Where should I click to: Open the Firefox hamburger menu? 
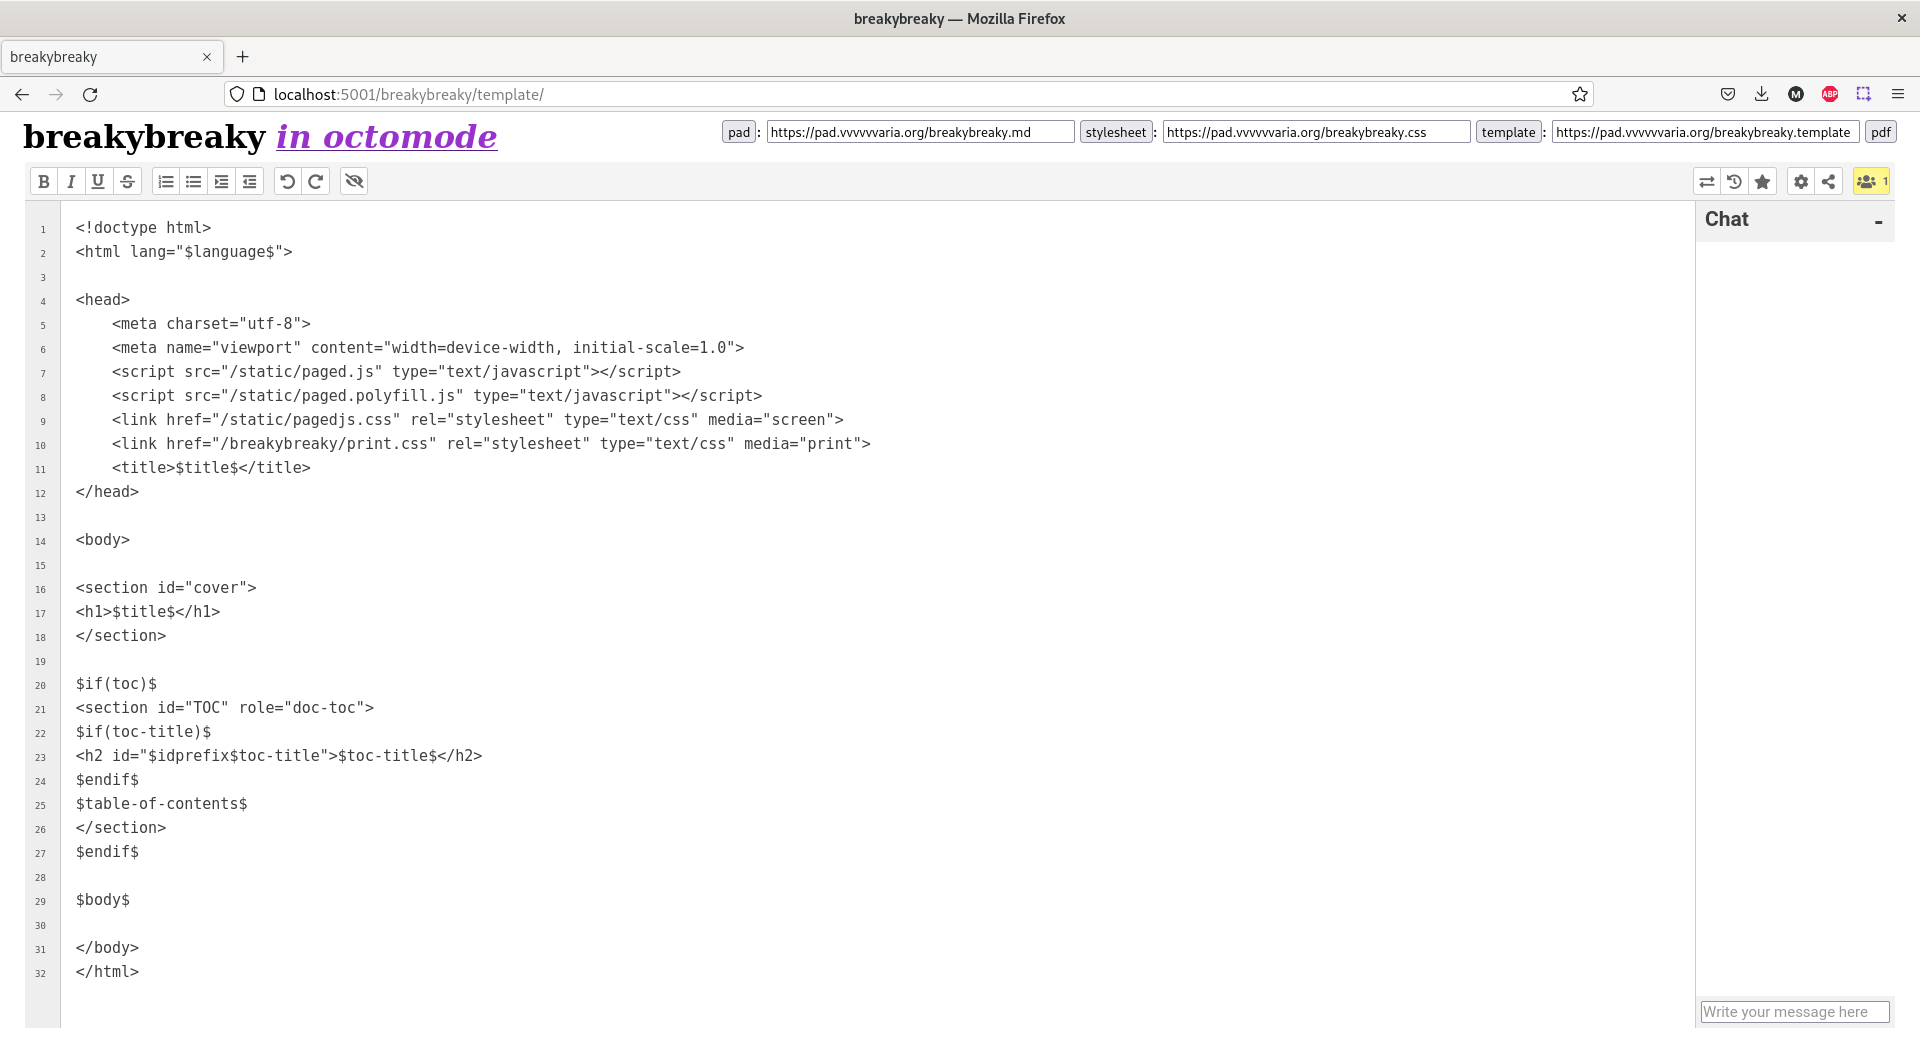click(x=1897, y=94)
